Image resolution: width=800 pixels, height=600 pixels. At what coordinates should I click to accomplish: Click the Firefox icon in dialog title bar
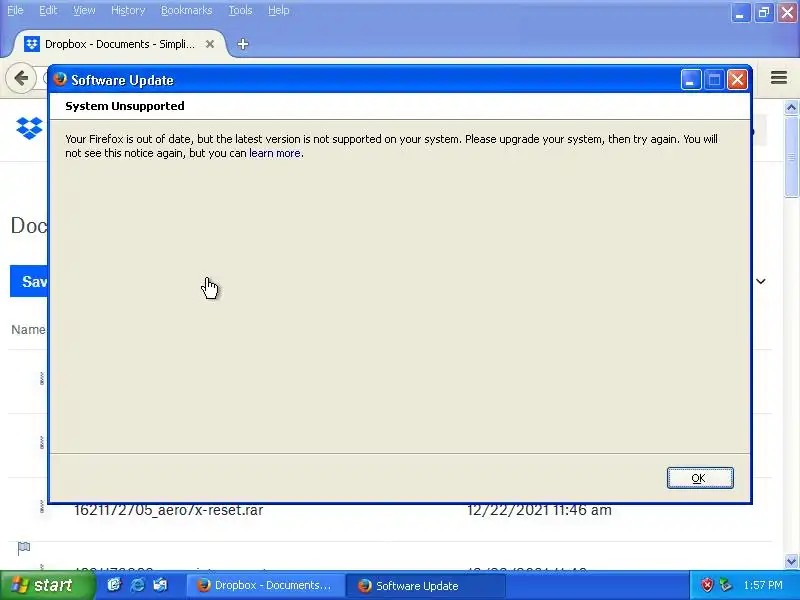(x=60, y=79)
